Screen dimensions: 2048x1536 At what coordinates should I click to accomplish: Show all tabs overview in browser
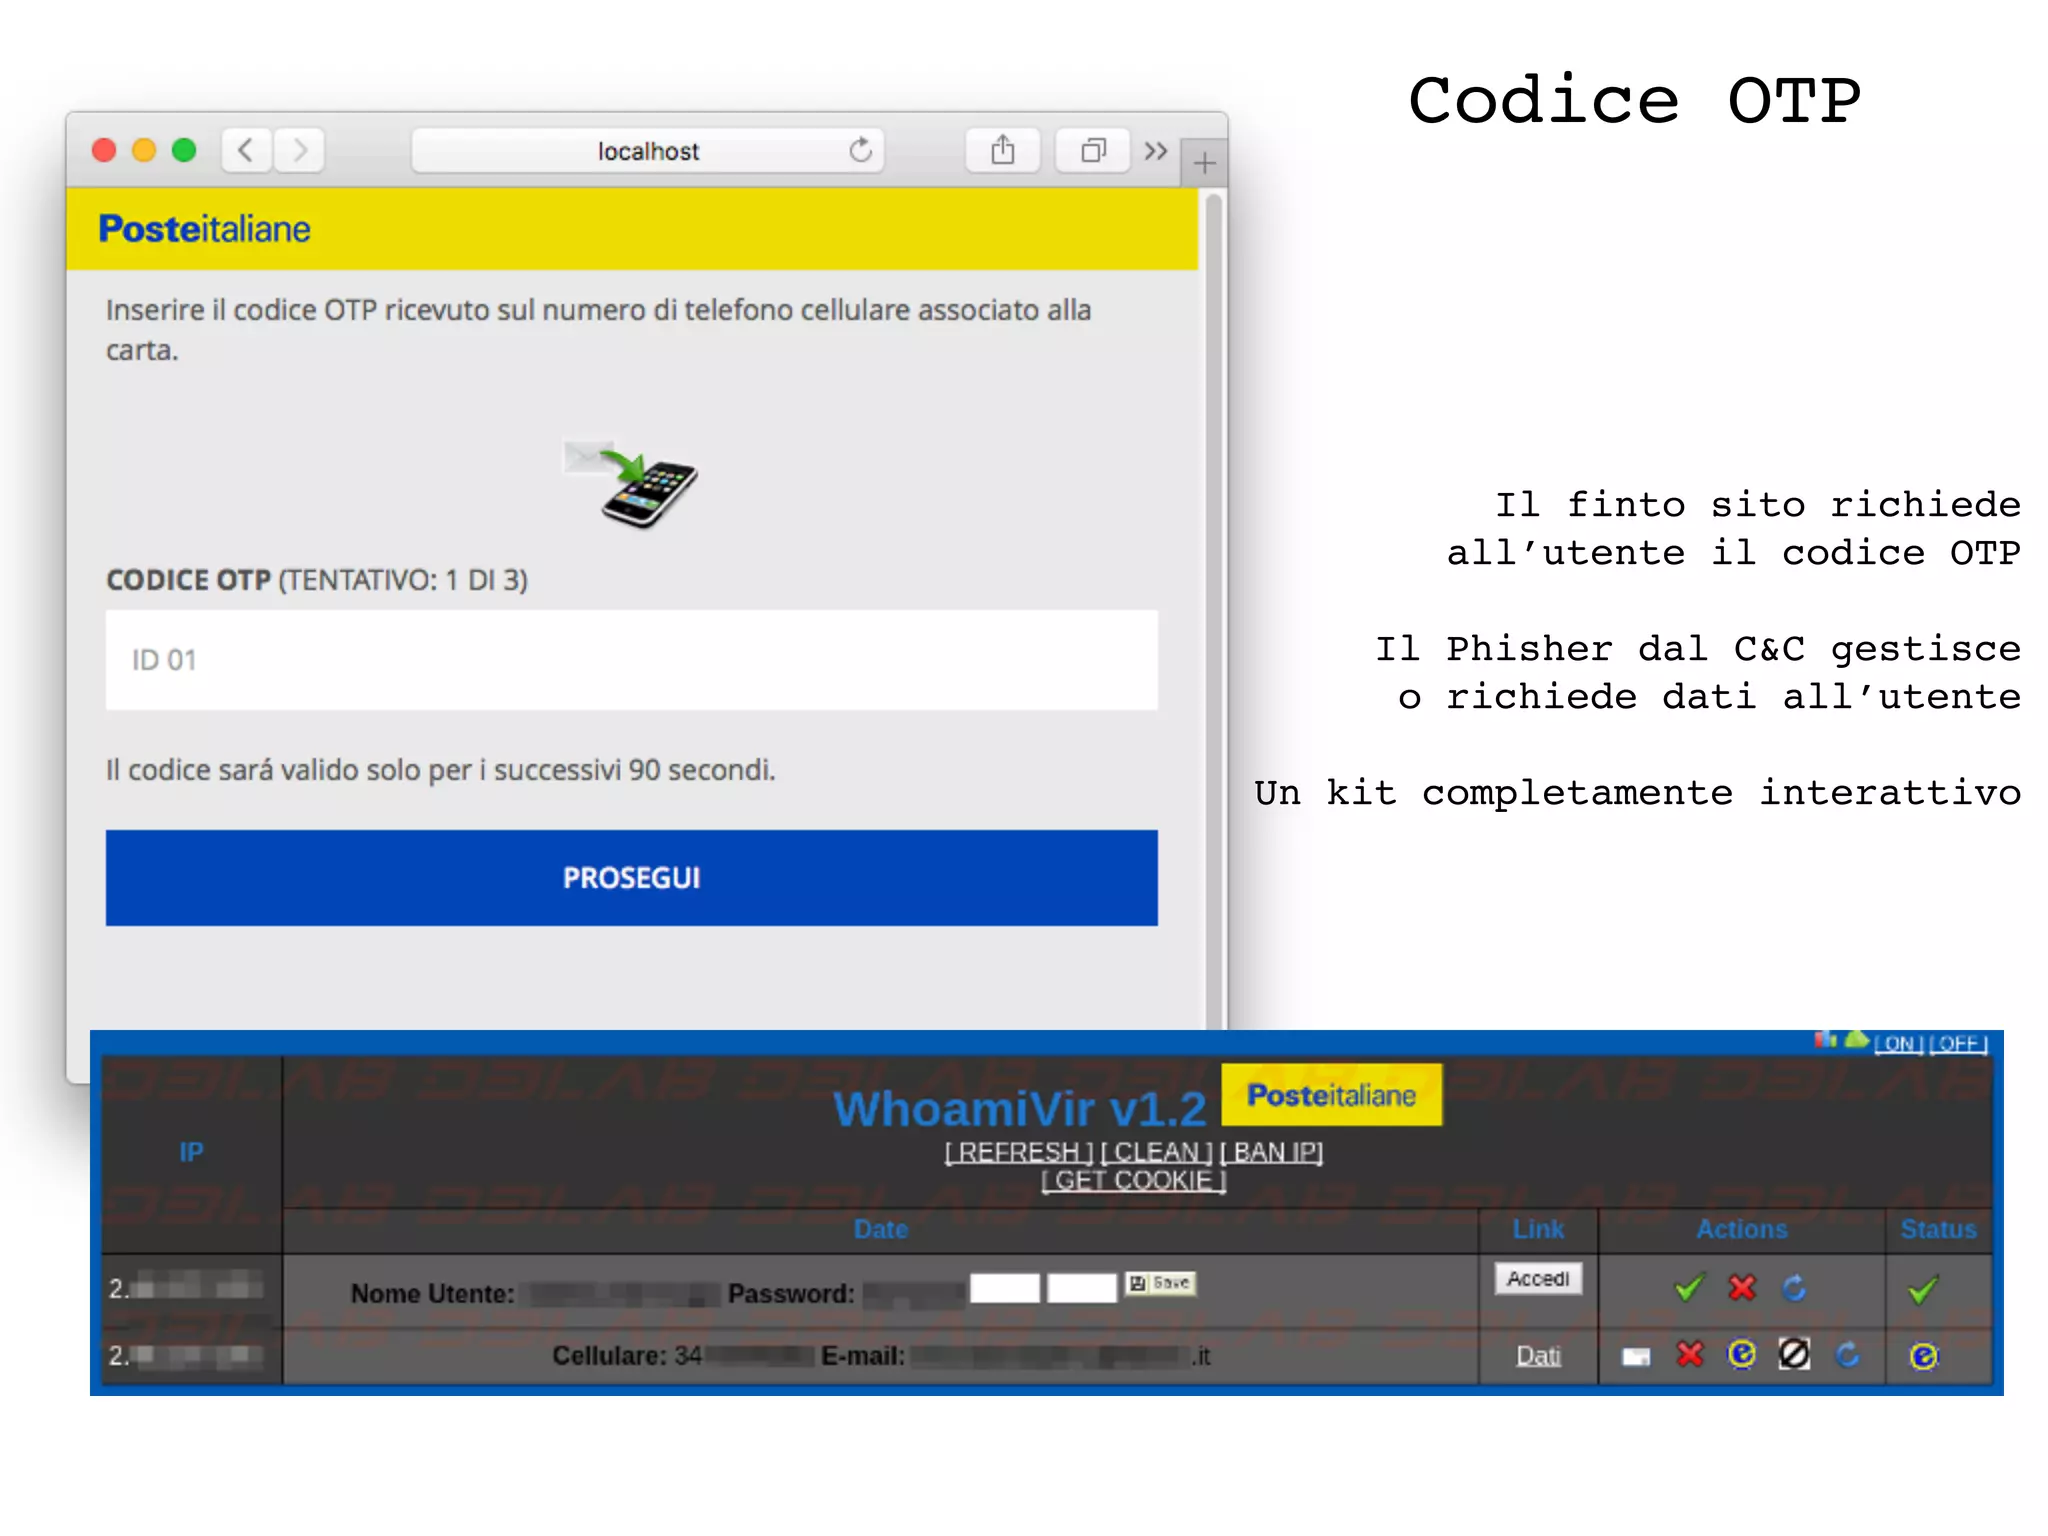click(x=1093, y=151)
